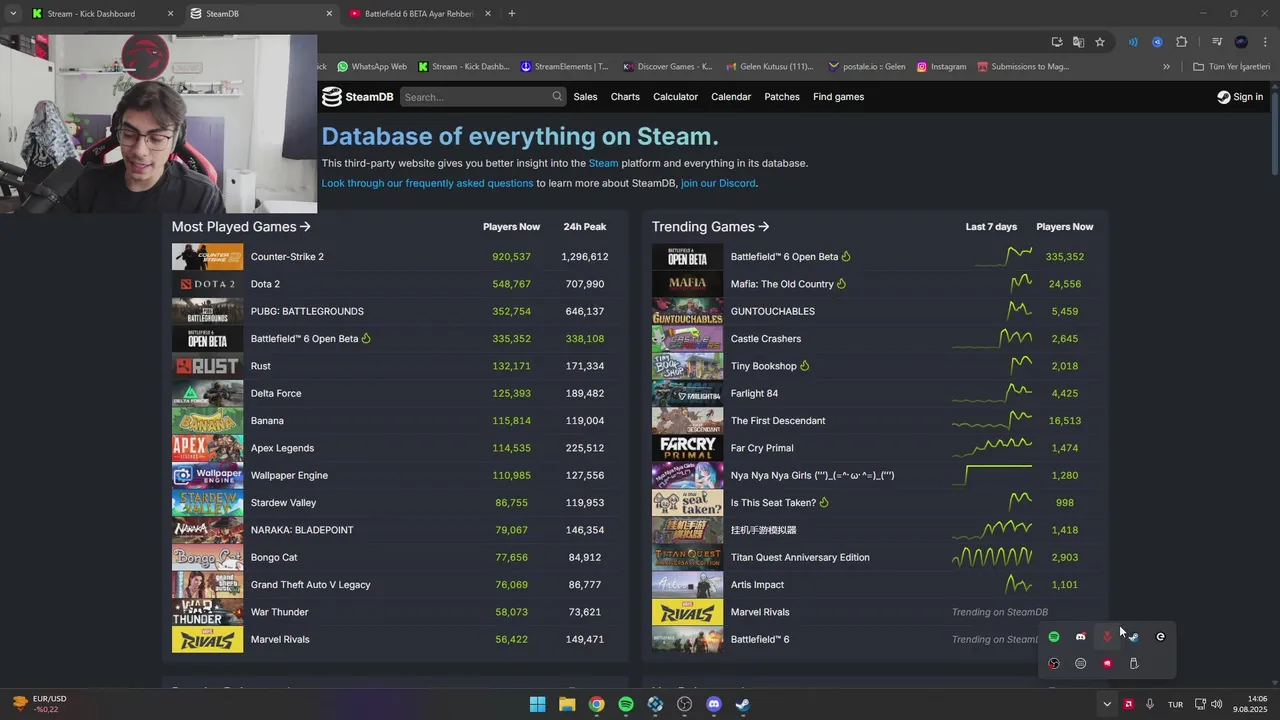The image size is (1280, 720).
Task: Open the StreamElements bookmark
Action: click(x=564, y=67)
